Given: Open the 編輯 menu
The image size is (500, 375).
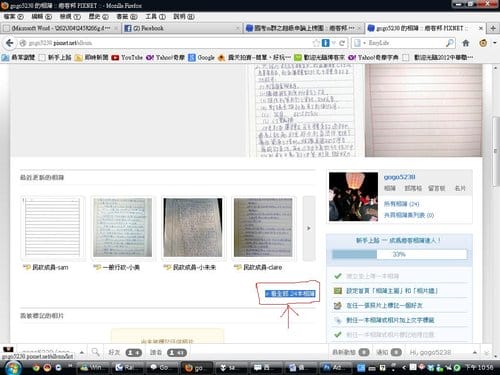Looking at the screenshot, I should (x=42, y=17).
